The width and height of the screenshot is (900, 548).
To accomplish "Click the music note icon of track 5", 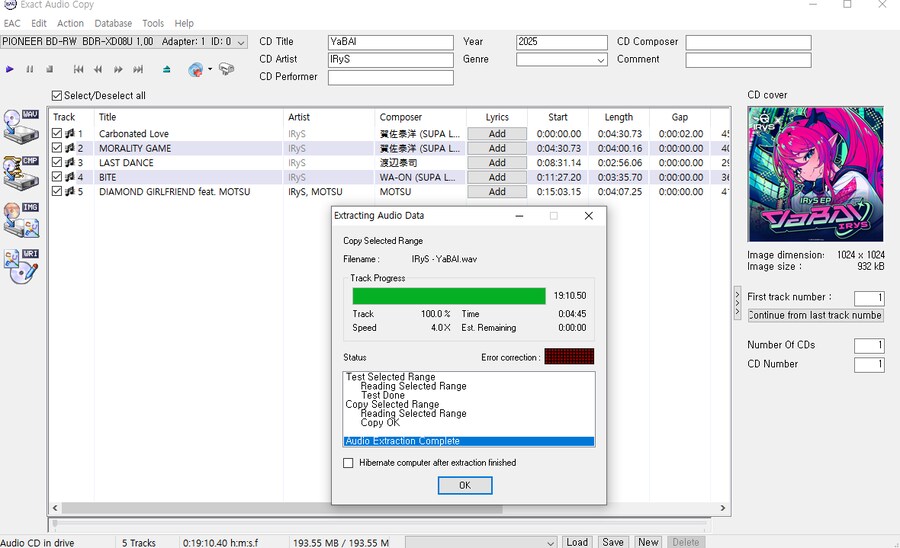I will tap(69, 191).
